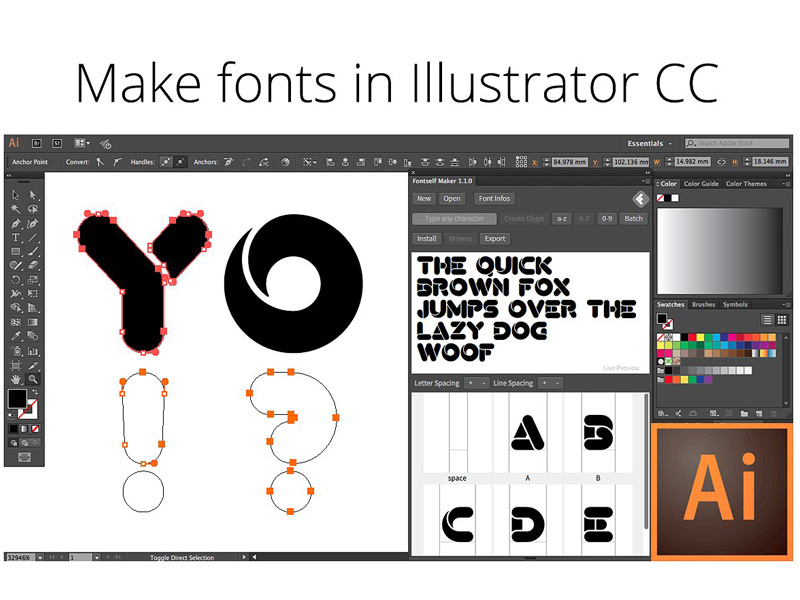
Task: Set paint mode to Color
Action: pyautogui.click(x=13, y=429)
